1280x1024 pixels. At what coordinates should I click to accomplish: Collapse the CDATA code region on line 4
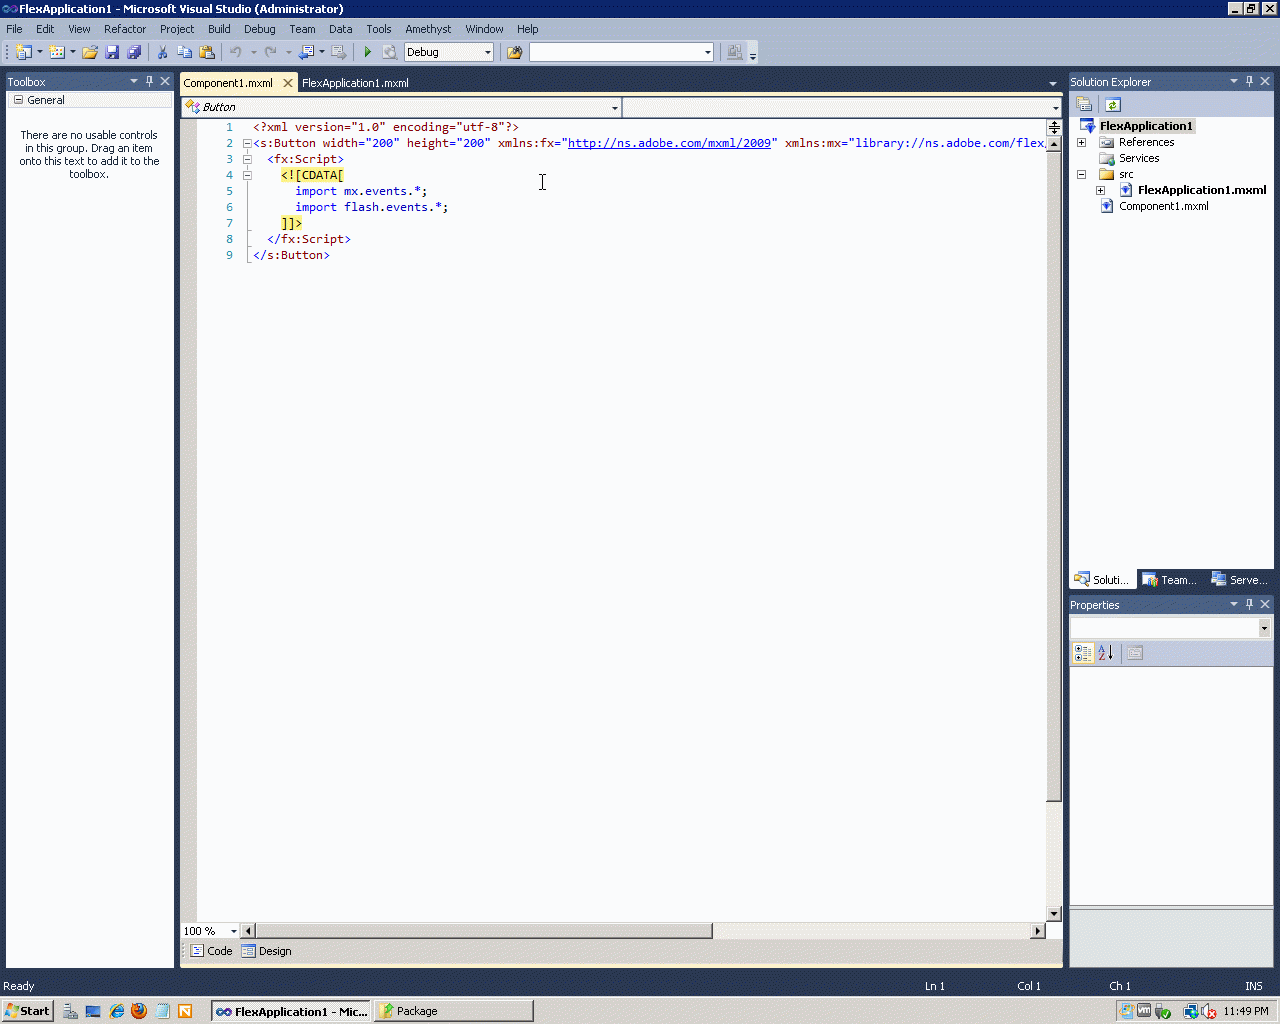[247, 175]
